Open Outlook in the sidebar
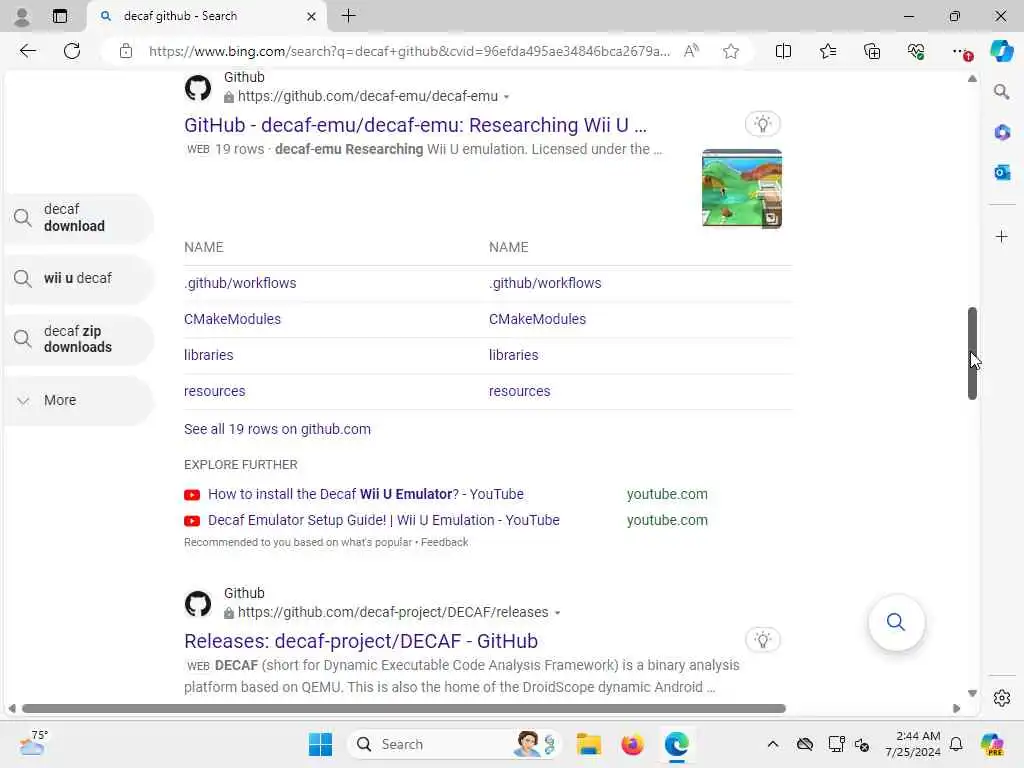Screen dimensions: 1024x768 click(1002, 172)
